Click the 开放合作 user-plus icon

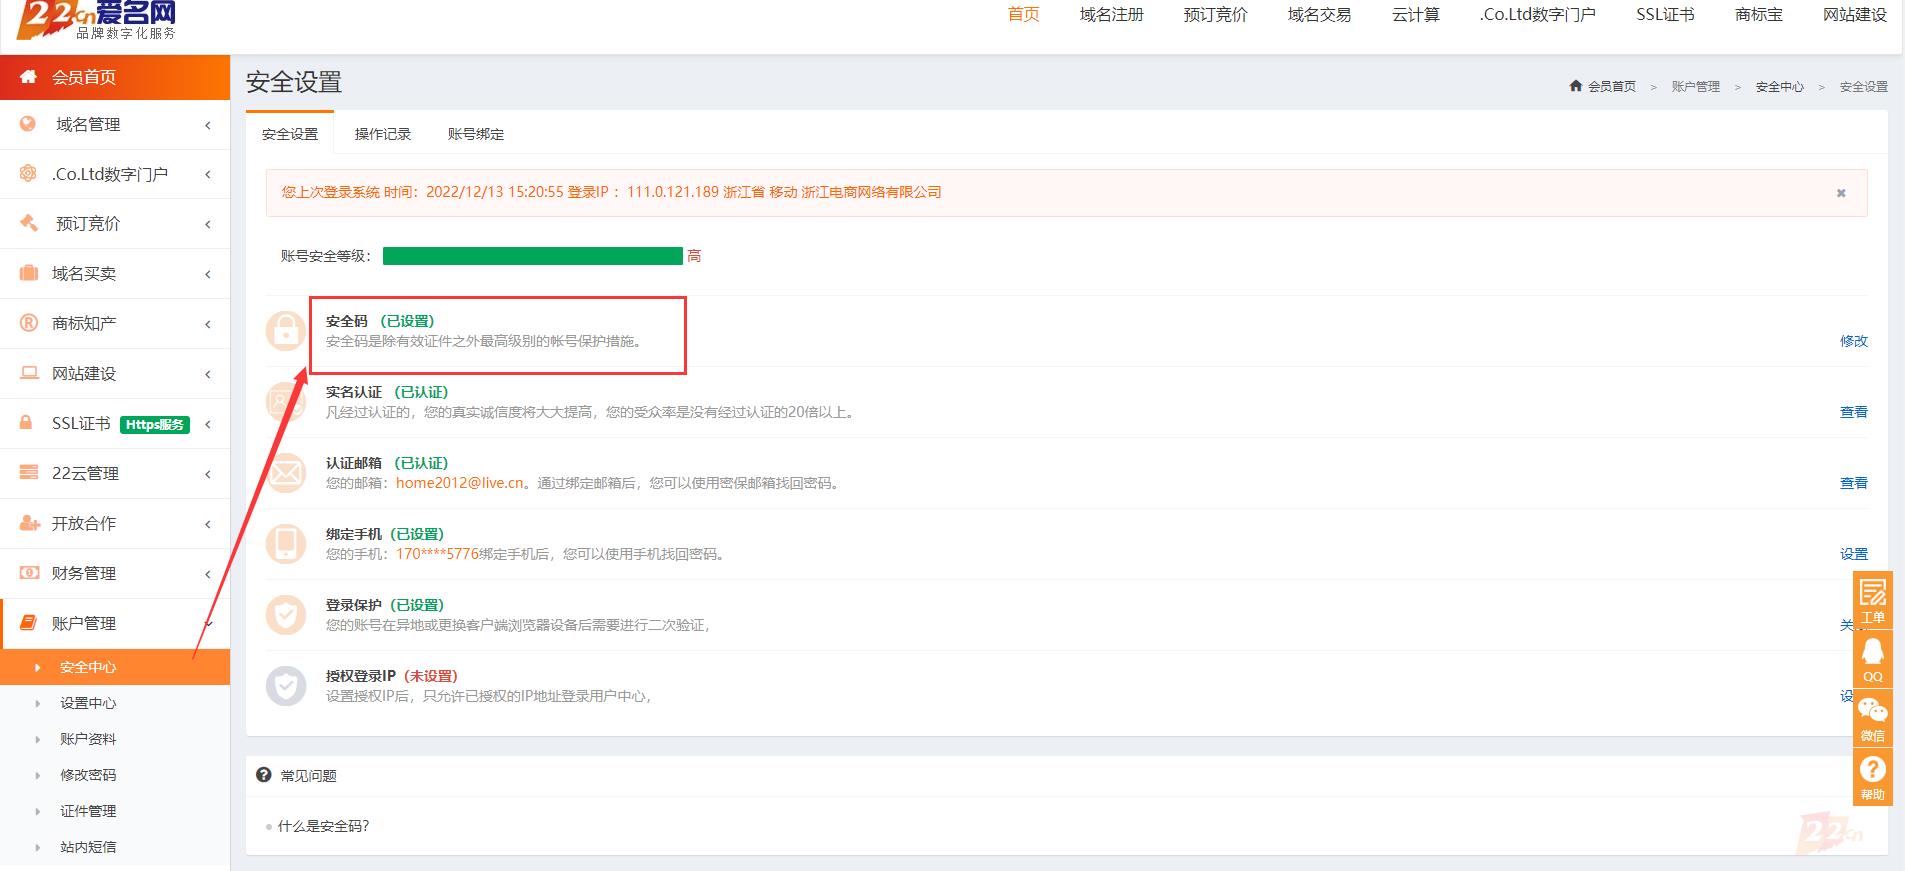click(29, 523)
